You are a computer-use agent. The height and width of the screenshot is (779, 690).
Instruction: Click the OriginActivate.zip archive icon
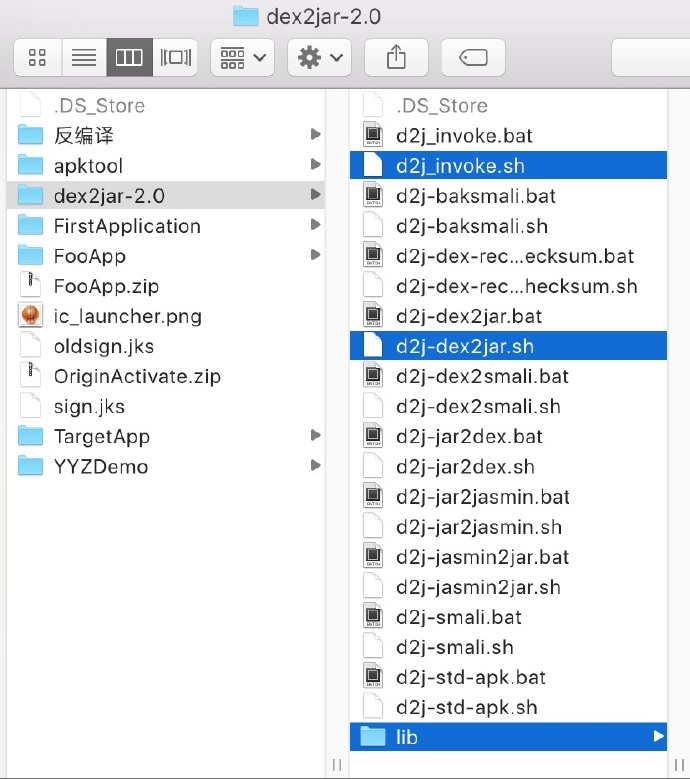tap(30, 376)
